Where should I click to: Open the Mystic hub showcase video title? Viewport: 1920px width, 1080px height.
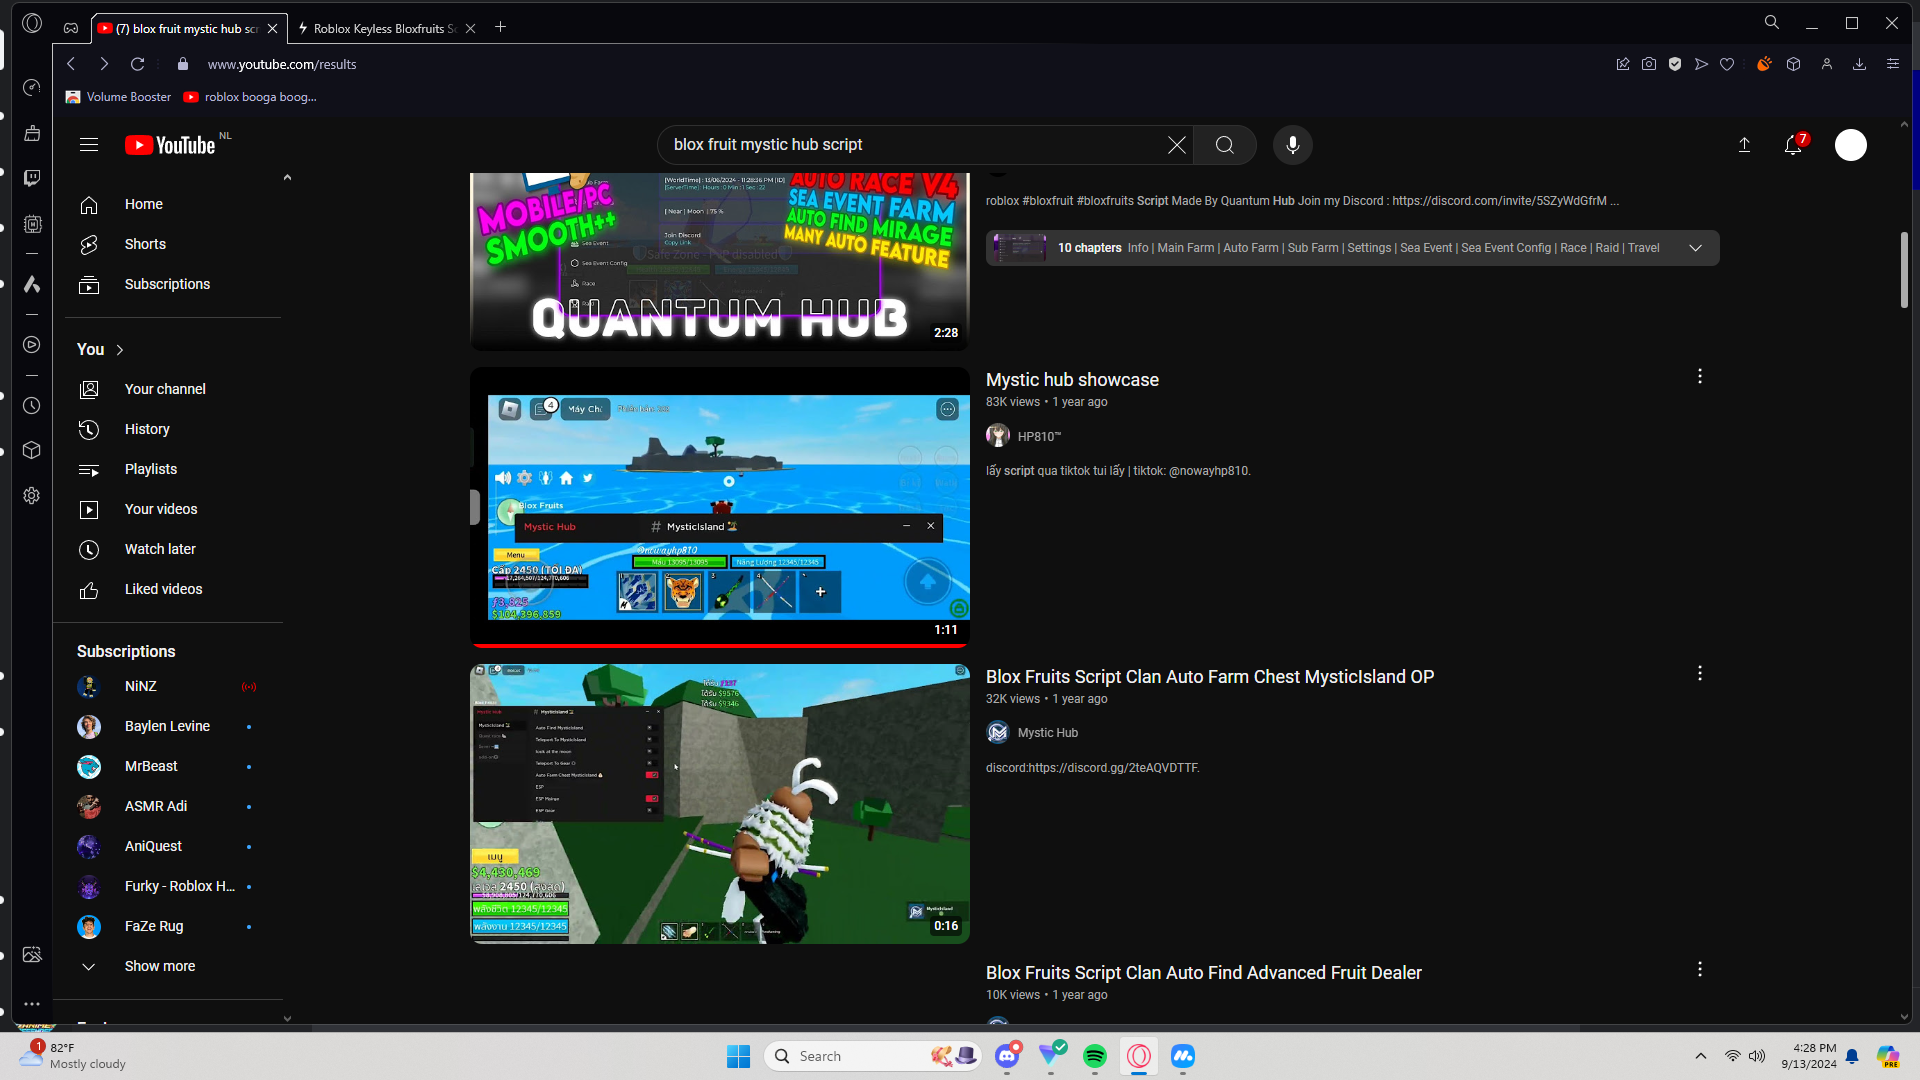tap(1072, 380)
